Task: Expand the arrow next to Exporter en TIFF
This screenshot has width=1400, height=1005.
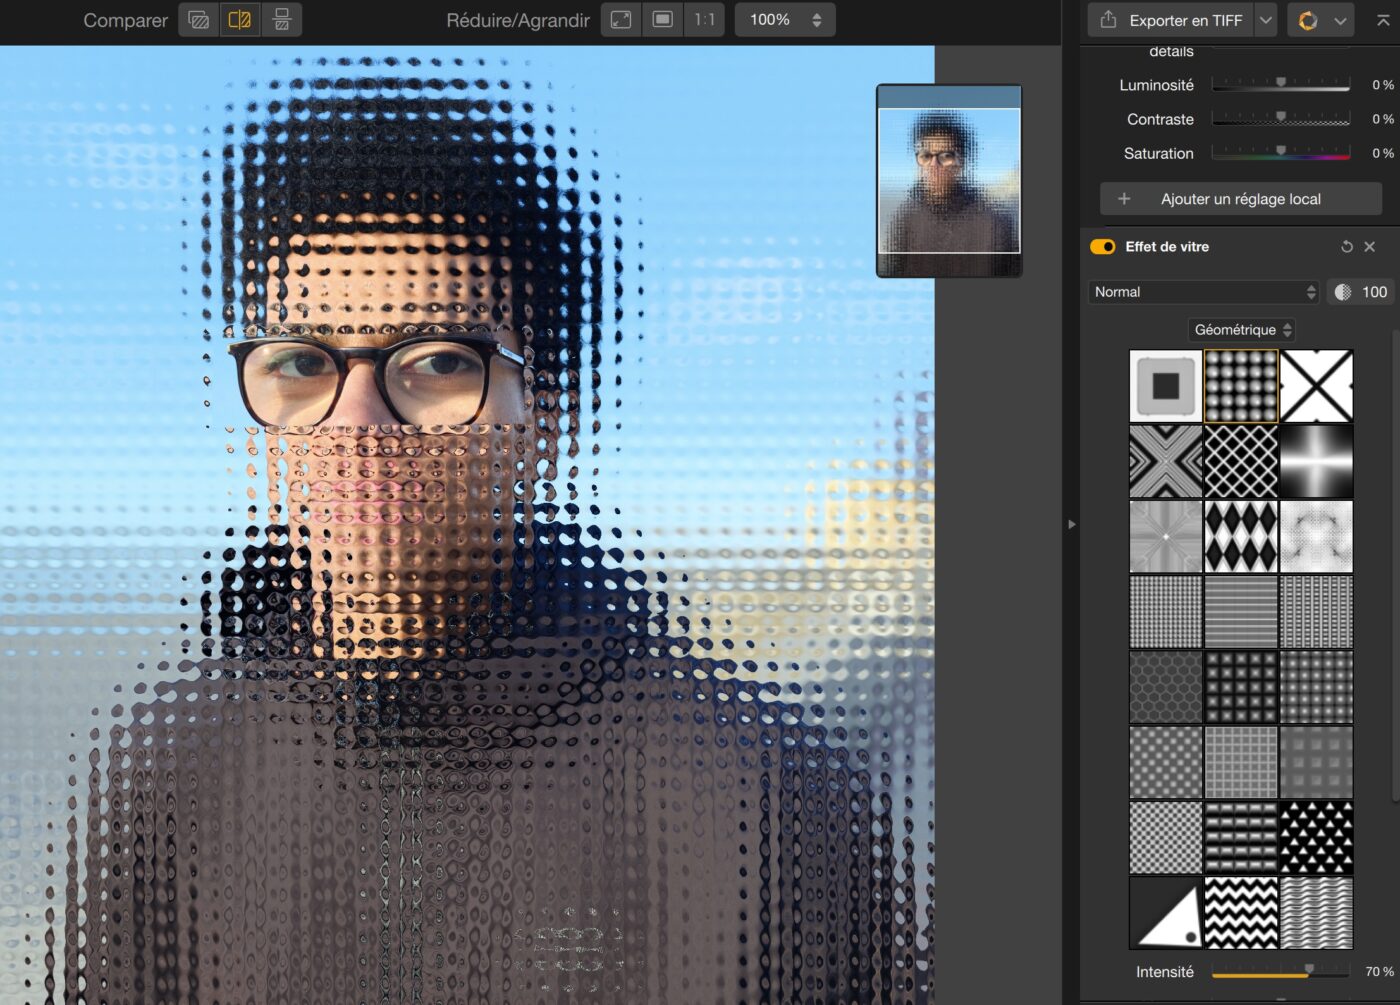Action: click(1266, 20)
